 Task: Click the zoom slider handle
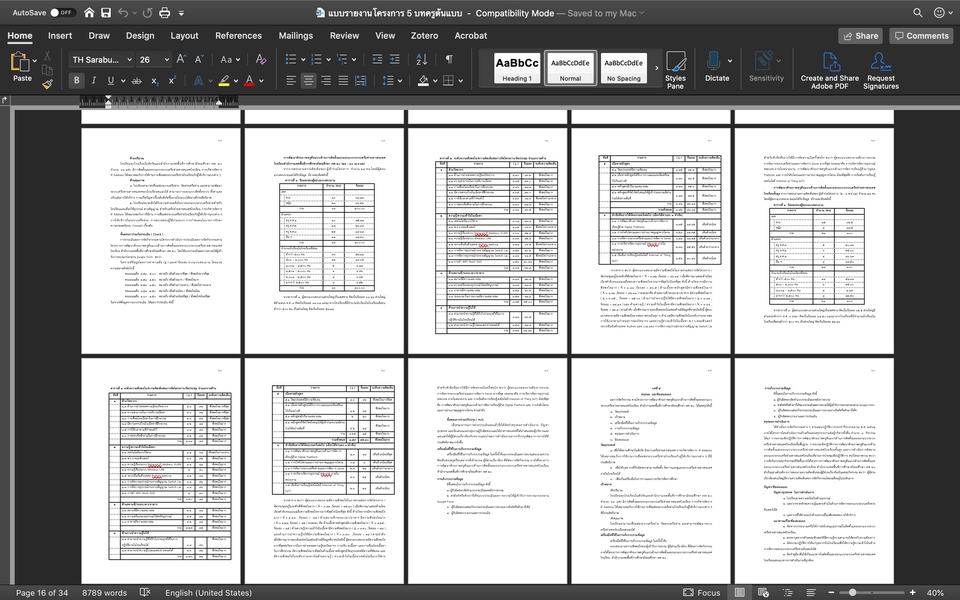click(x=852, y=592)
